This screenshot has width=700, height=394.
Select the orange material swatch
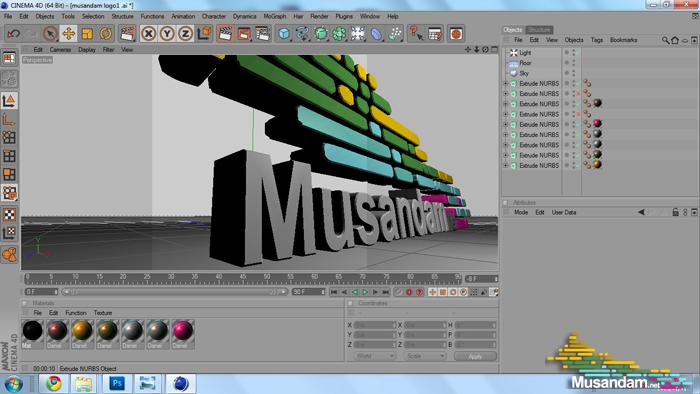click(x=83, y=334)
